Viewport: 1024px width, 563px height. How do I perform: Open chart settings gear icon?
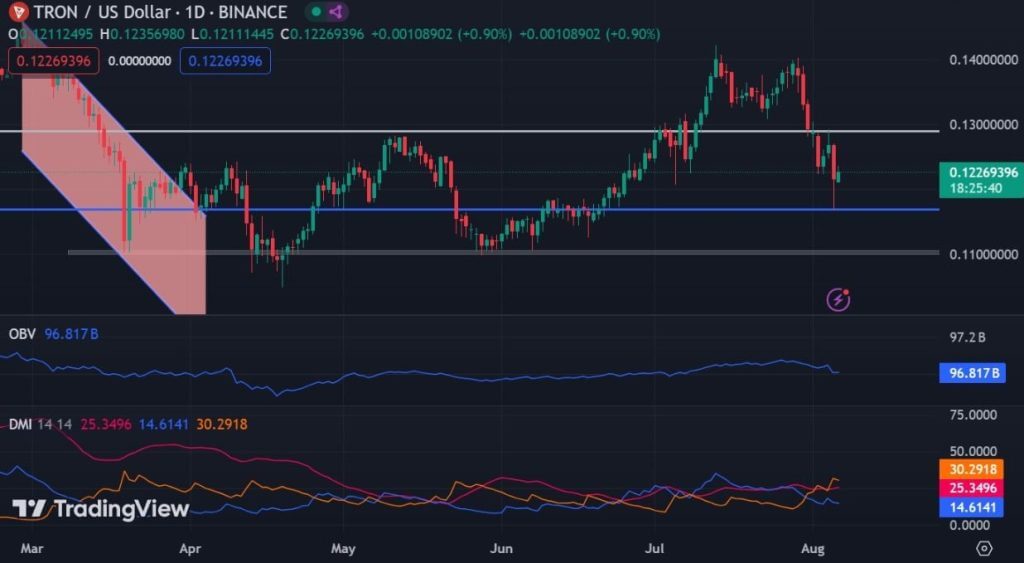click(x=984, y=547)
